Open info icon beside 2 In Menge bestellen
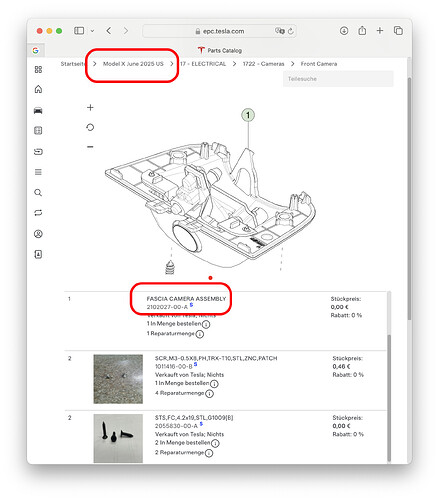Screen dimensions: 439x500 [215, 443]
